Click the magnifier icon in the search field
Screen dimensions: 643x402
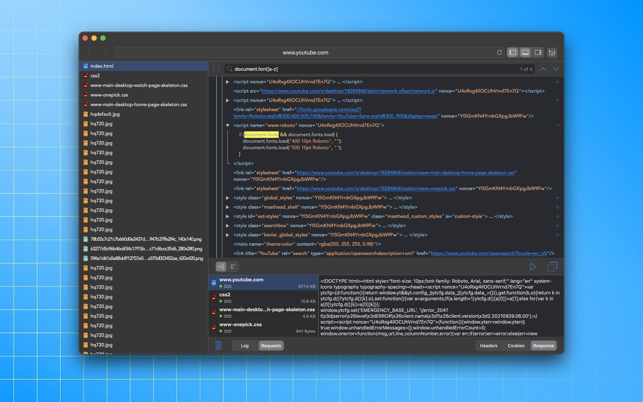tap(230, 69)
